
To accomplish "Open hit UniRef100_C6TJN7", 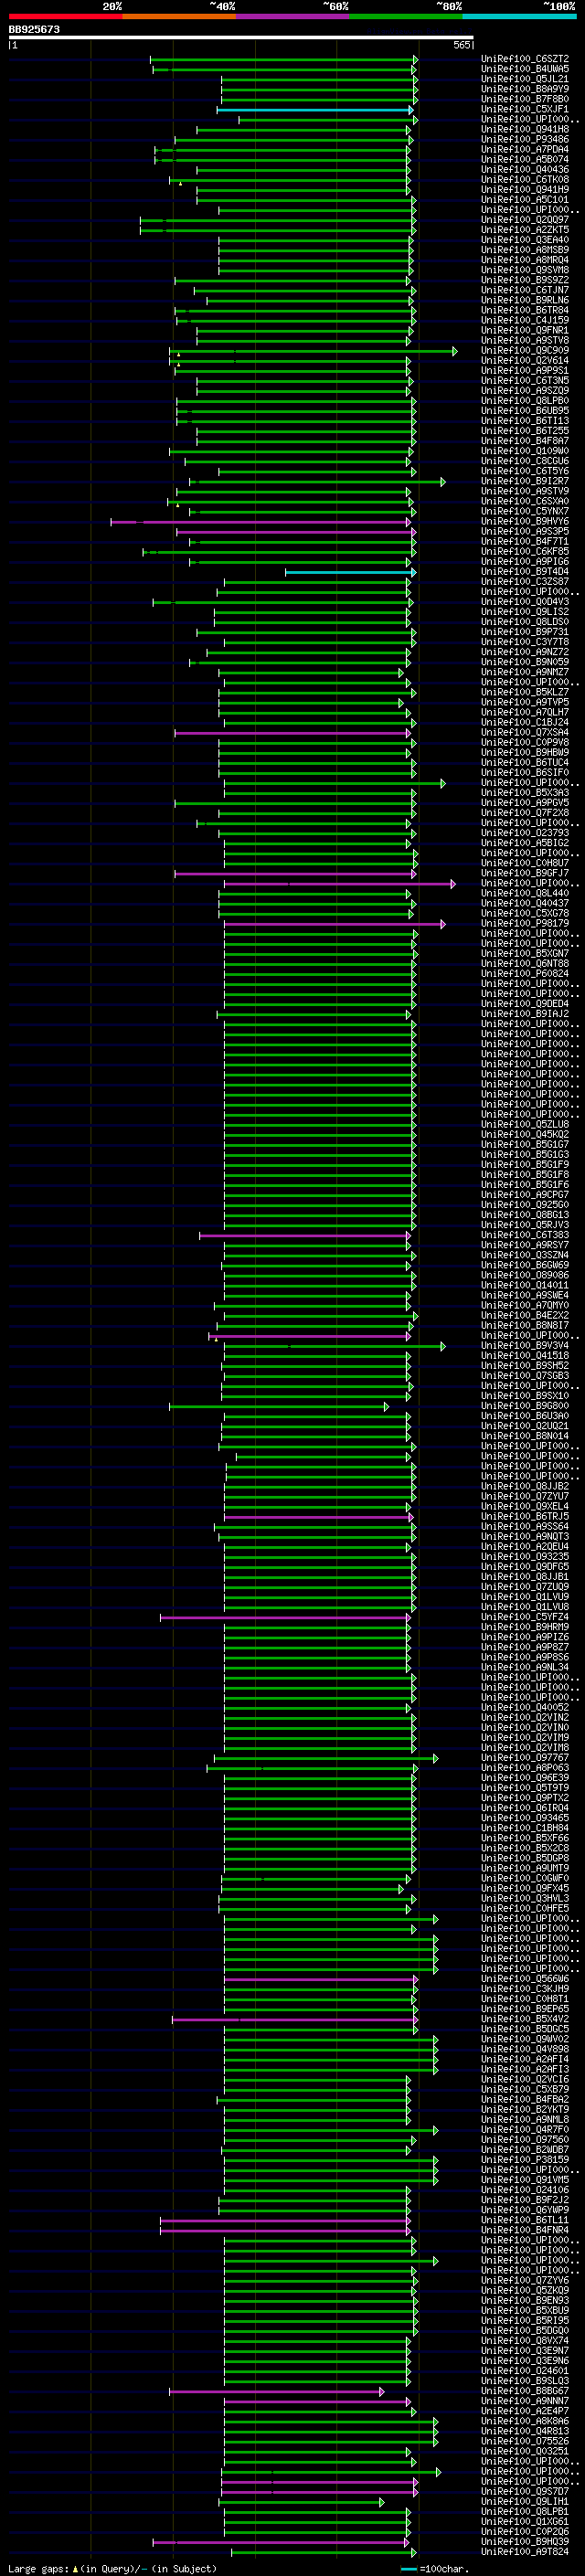I will point(524,290).
